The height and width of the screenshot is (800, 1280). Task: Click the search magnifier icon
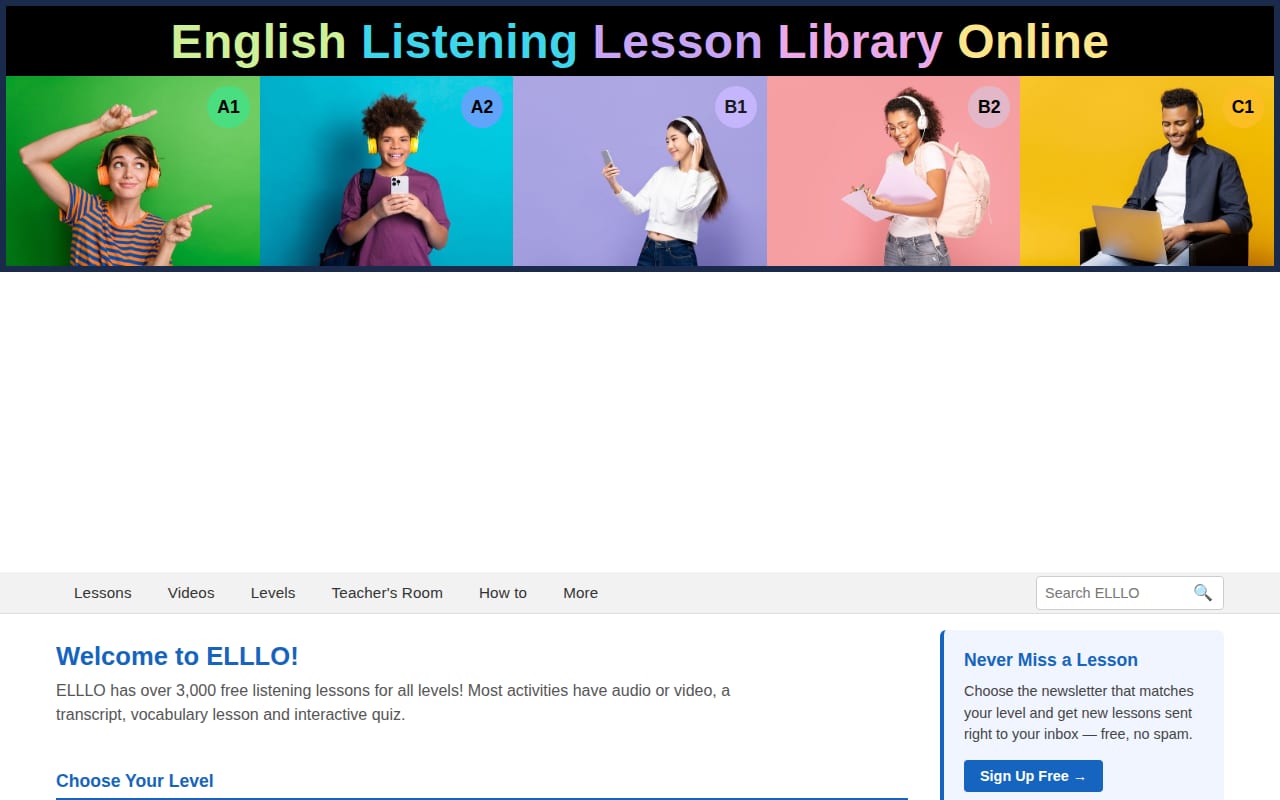pyautogui.click(x=1203, y=593)
